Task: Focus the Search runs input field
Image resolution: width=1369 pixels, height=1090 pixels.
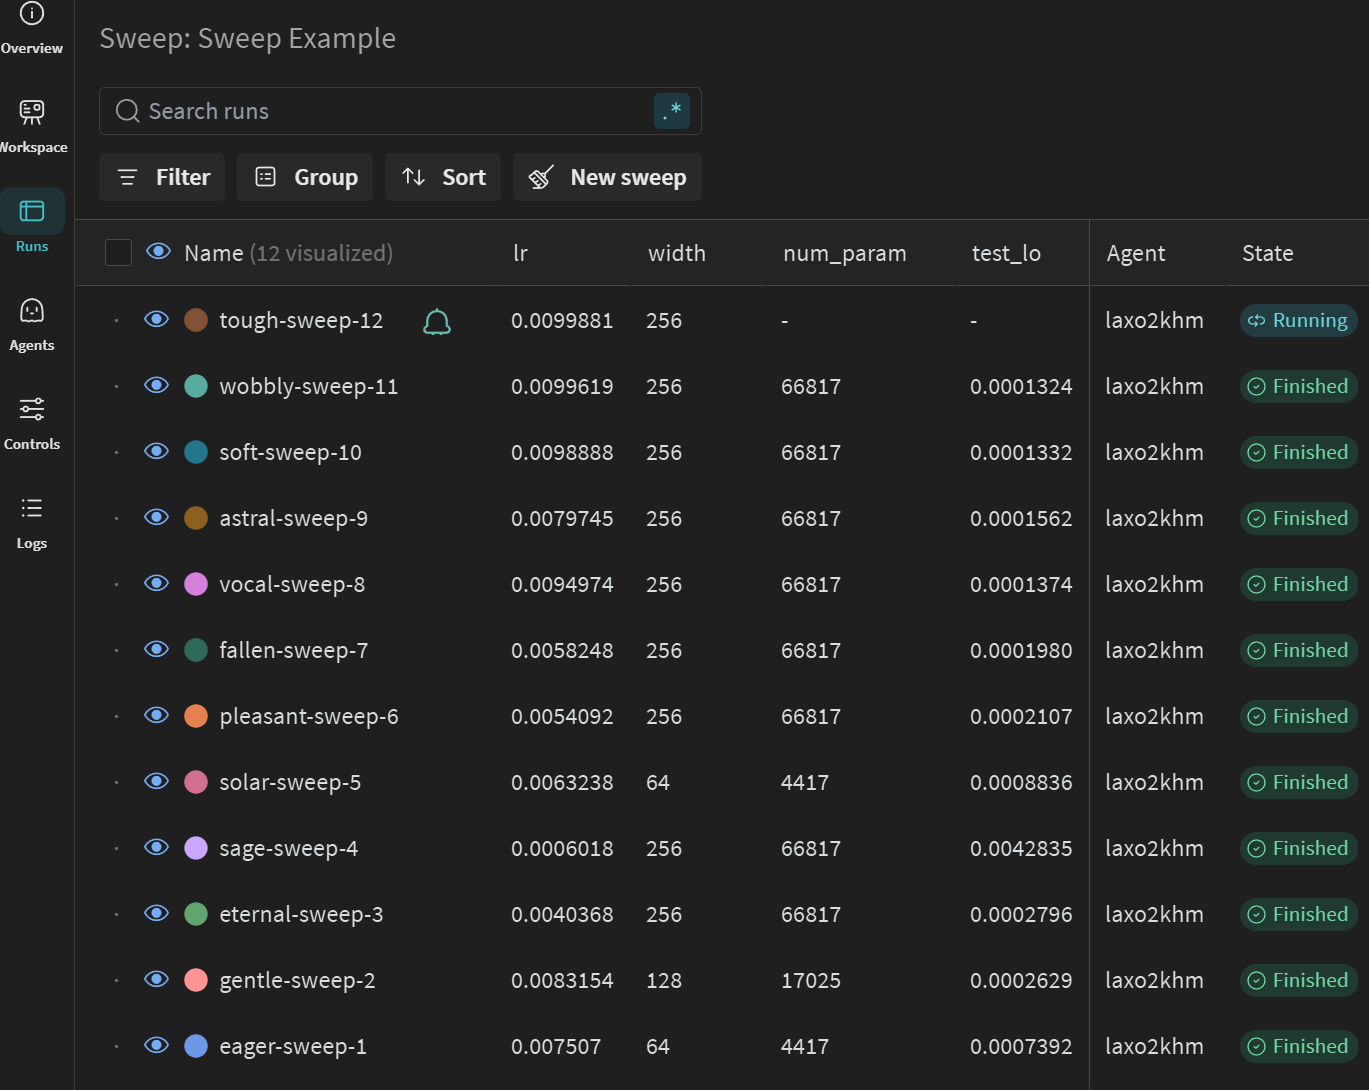Action: pyautogui.click(x=390, y=111)
